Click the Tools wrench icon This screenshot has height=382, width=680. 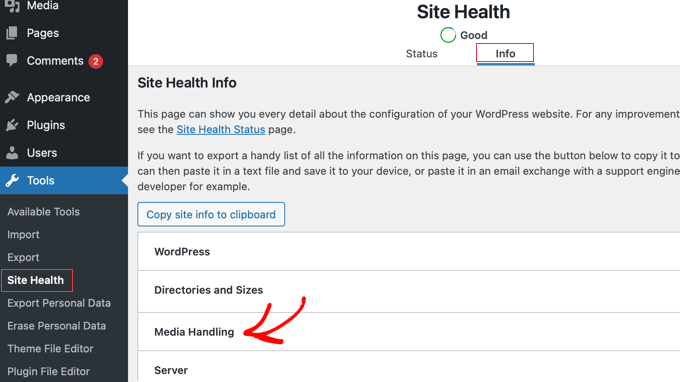[x=12, y=180]
